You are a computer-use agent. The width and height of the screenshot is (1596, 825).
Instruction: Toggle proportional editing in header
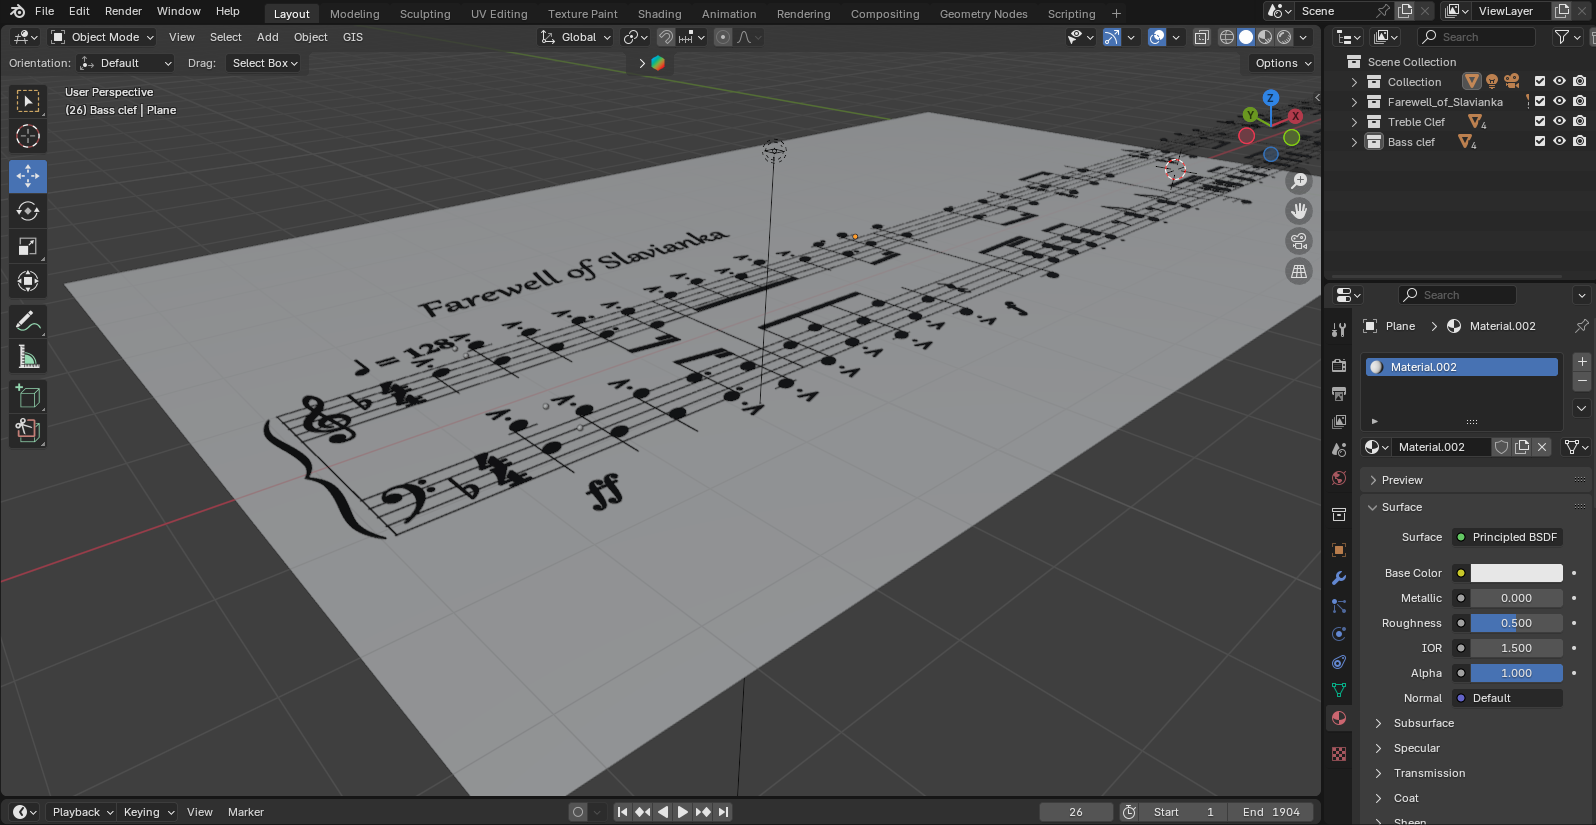(723, 37)
